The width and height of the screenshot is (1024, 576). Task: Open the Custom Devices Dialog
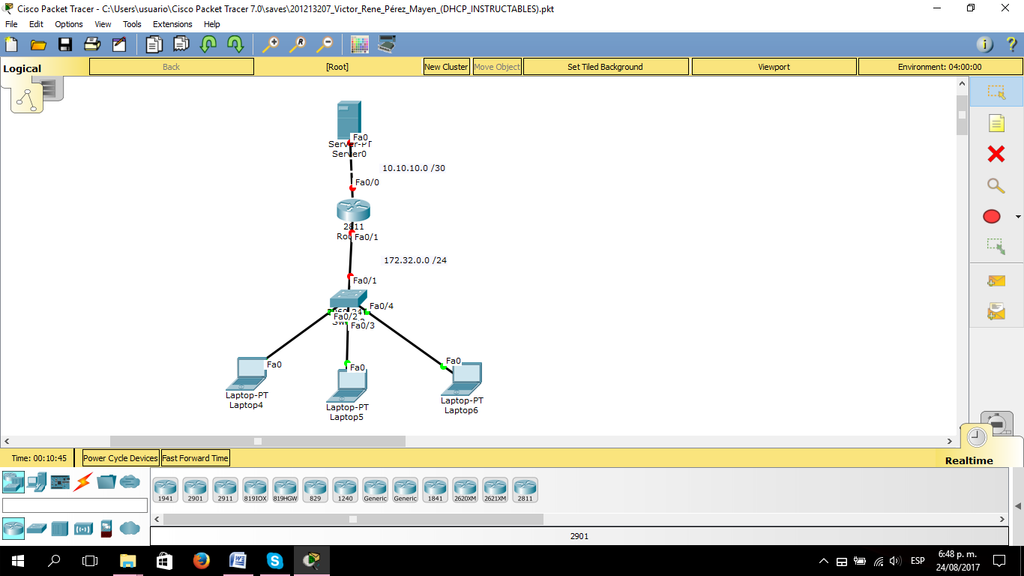tap(387, 44)
